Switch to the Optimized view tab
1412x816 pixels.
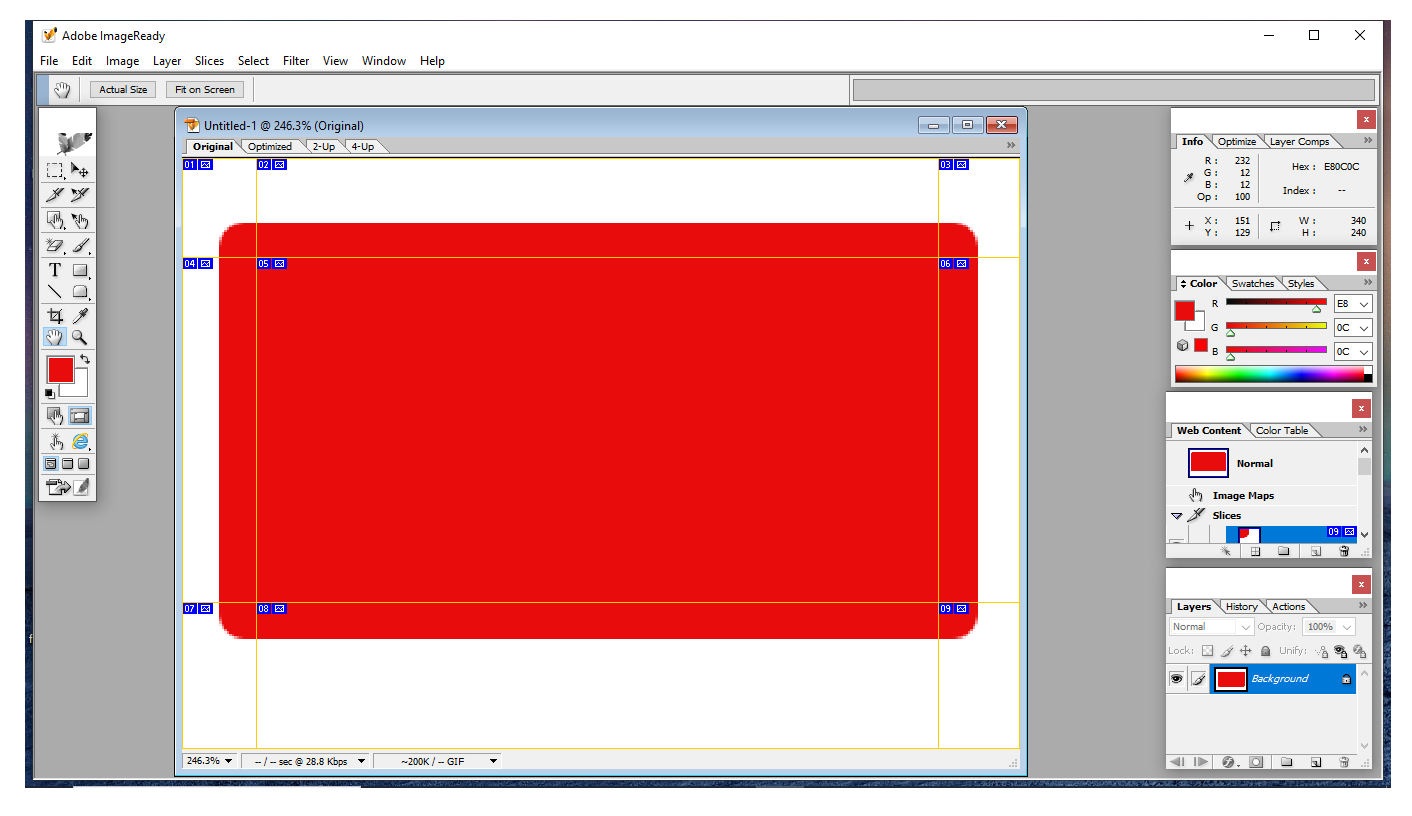tap(270, 147)
